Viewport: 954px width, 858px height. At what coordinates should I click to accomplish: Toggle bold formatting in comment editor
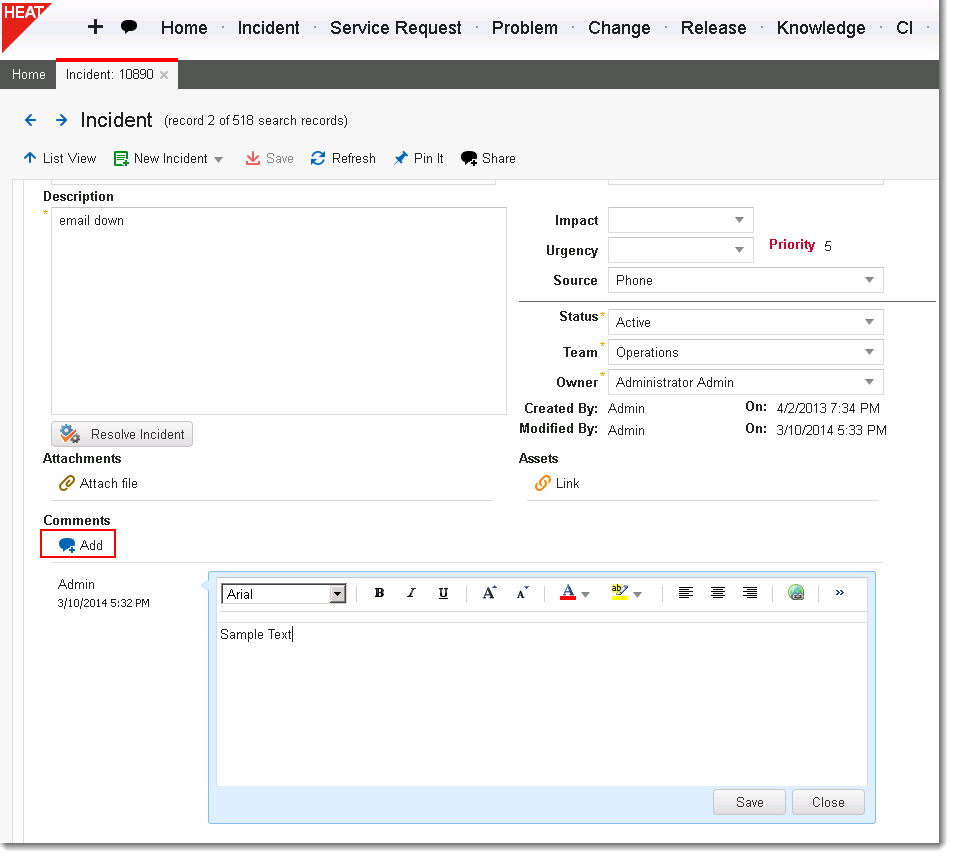pos(380,593)
